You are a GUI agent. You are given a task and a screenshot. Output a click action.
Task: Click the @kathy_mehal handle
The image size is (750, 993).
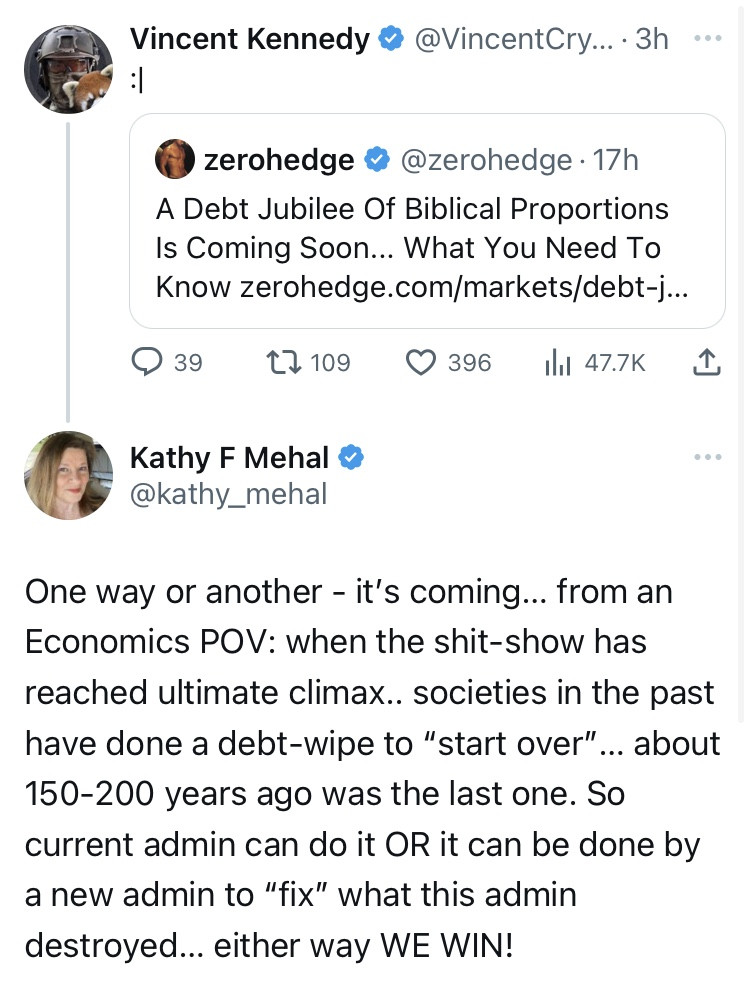pyautogui.click(x=228, y=493)
